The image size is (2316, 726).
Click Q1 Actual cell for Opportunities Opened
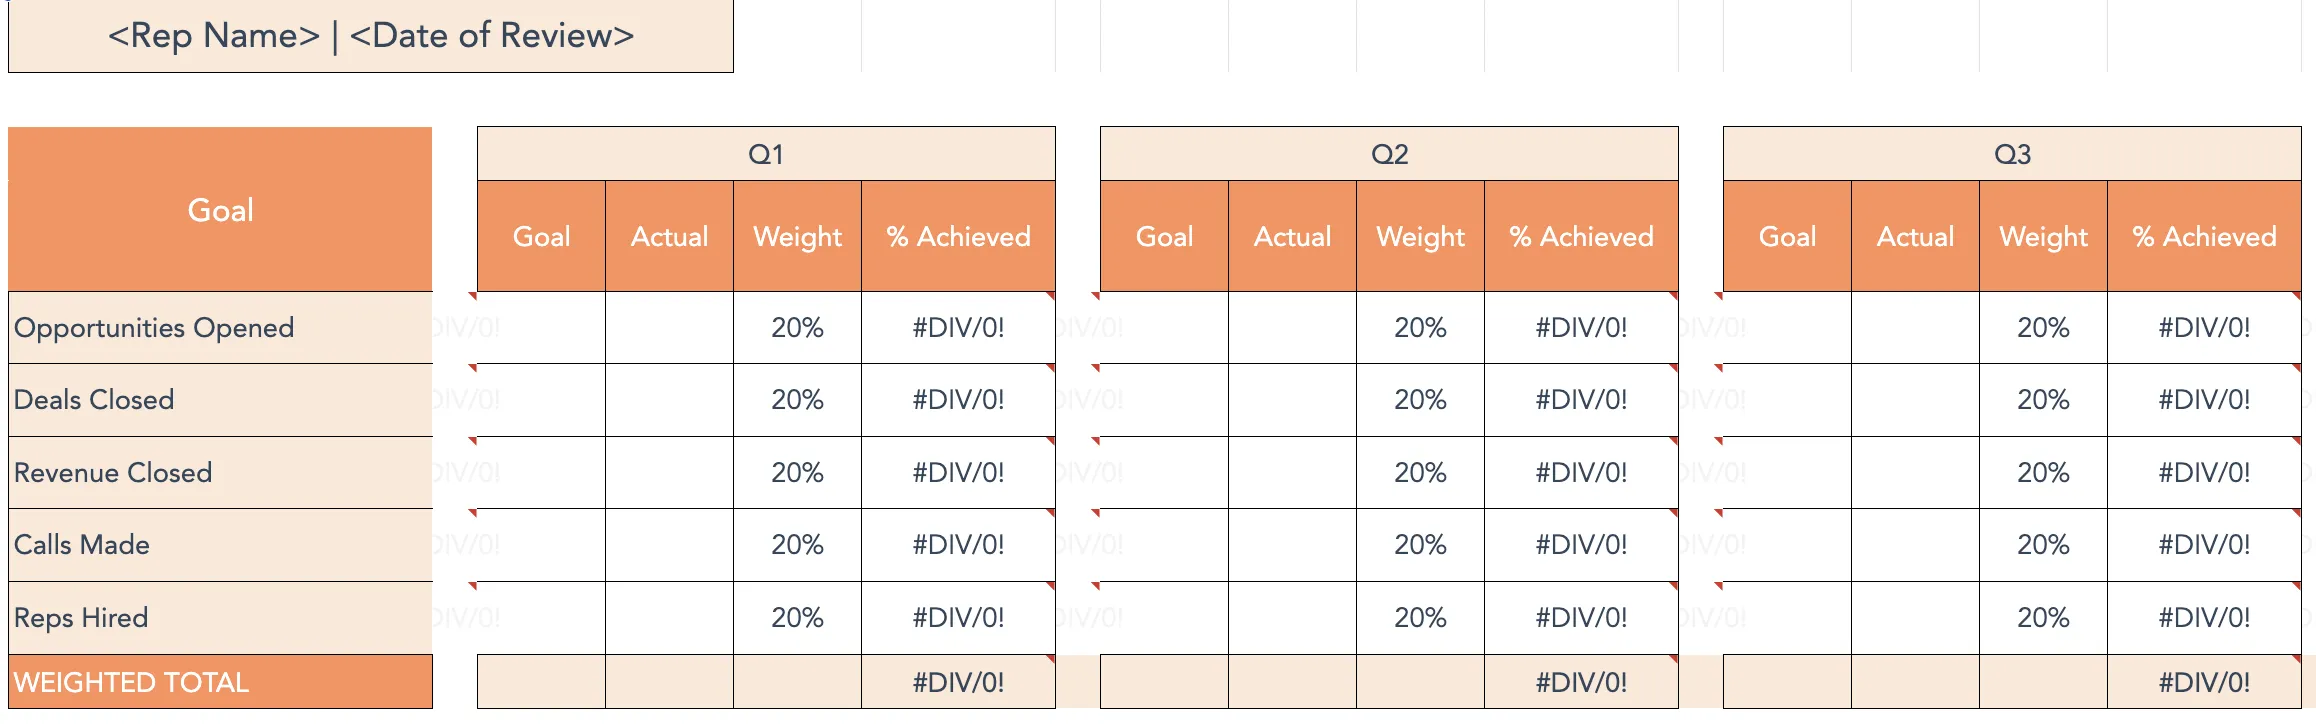click(x=669, y=328)
